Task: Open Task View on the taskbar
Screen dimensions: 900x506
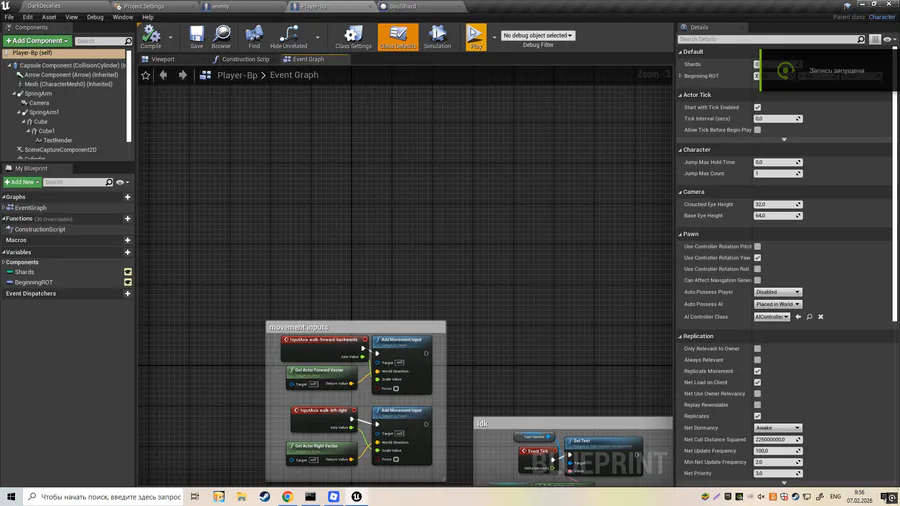Action: pyautogui.click(x=195, y=497)
